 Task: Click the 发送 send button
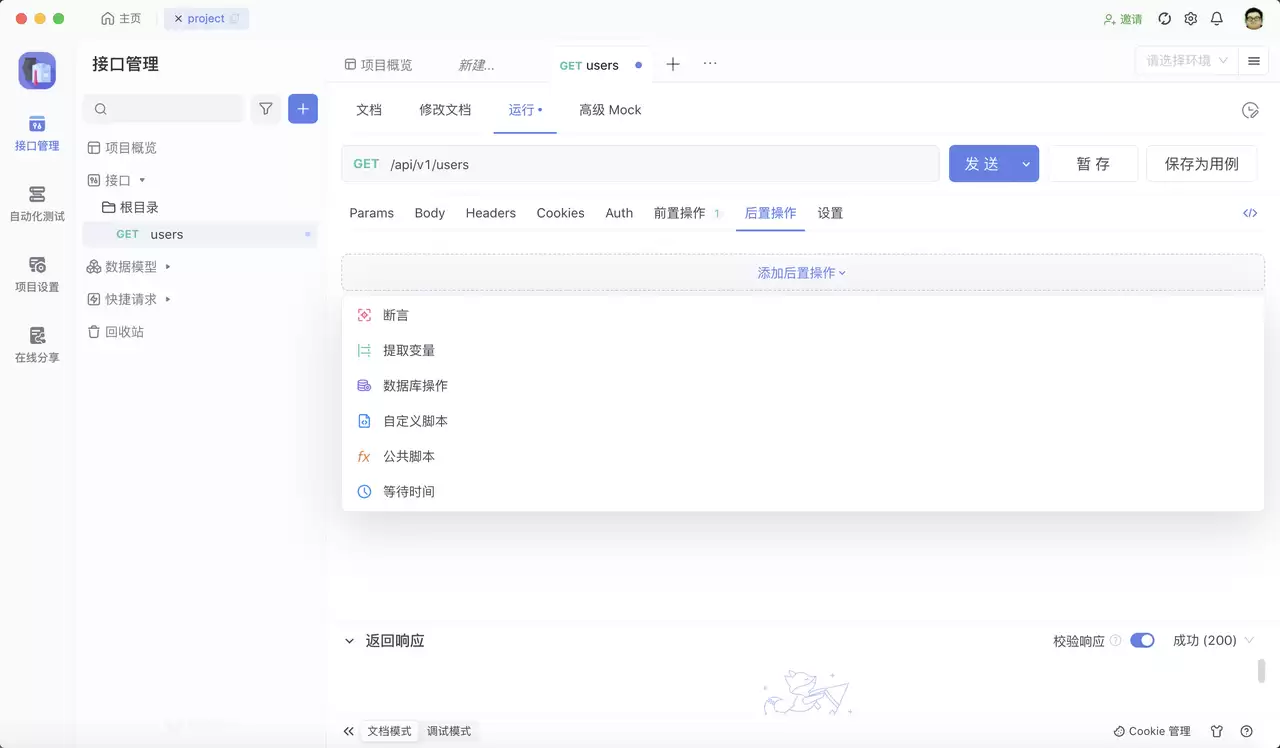click(x=981, y=164)
